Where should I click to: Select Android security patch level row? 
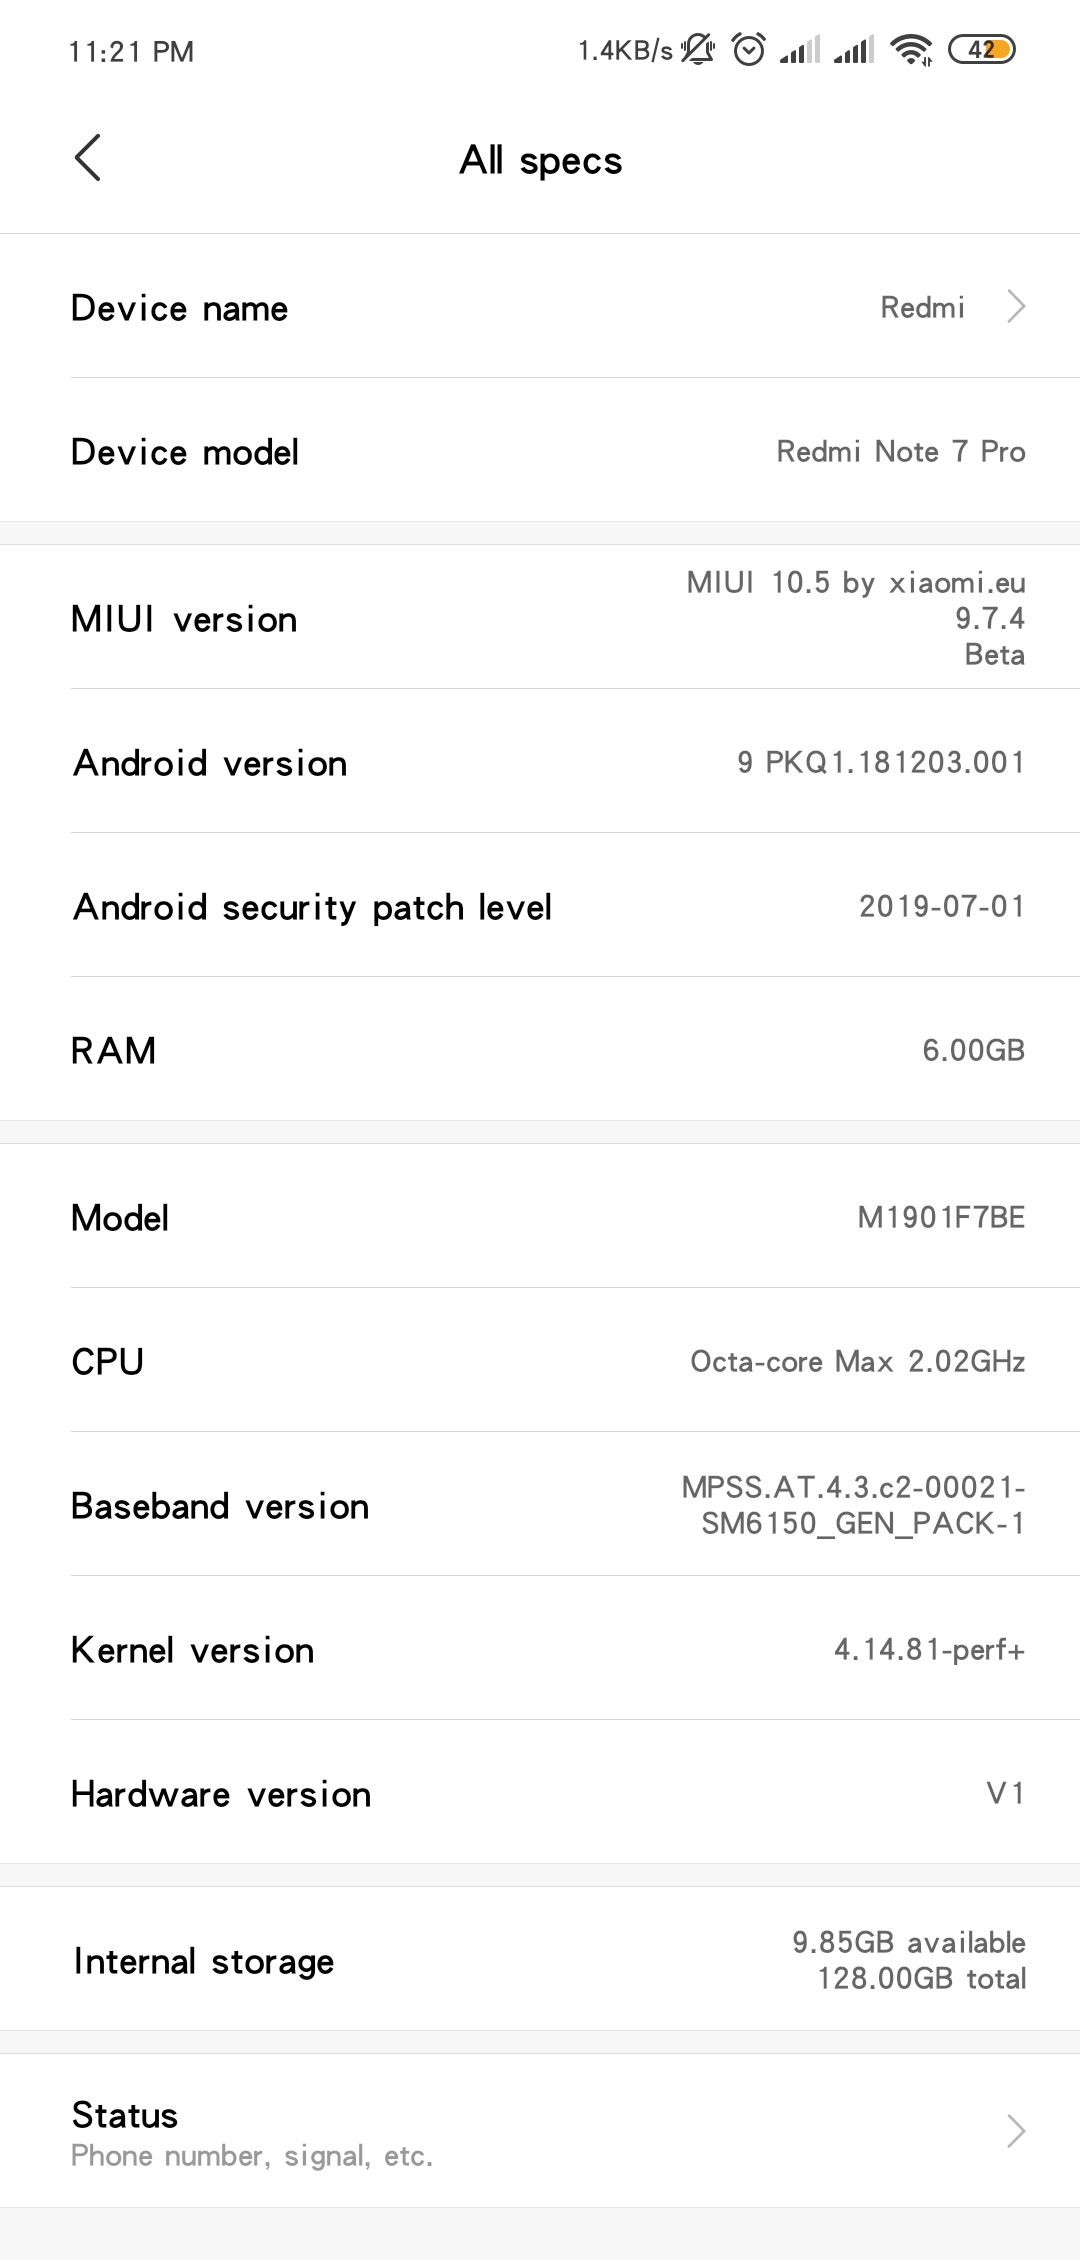pos(540,906)
